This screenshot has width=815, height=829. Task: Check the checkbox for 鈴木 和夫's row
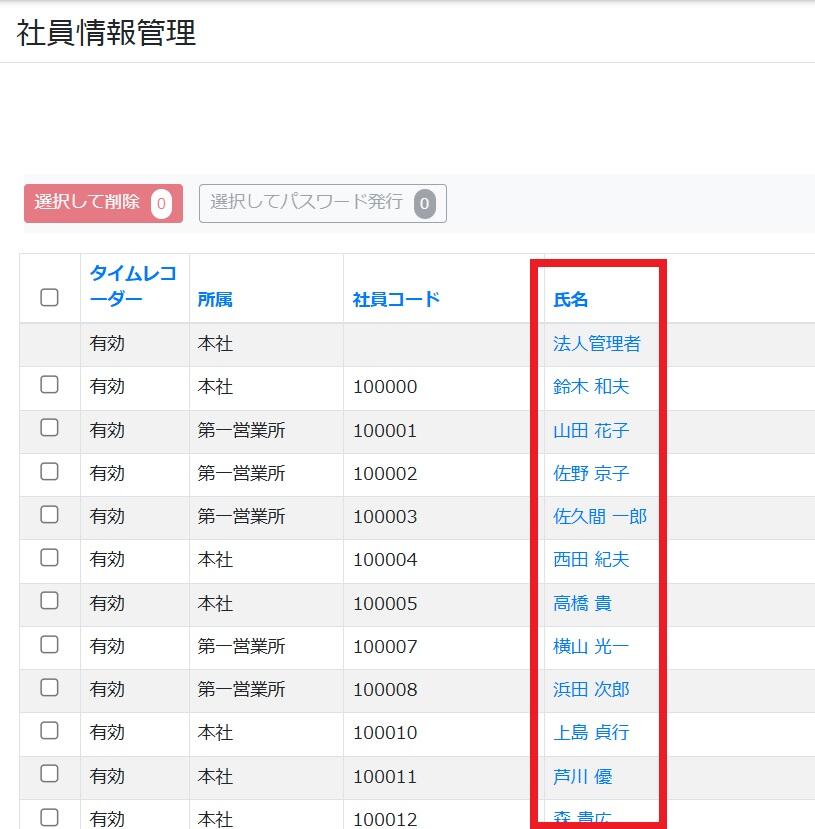coord(49,386)
